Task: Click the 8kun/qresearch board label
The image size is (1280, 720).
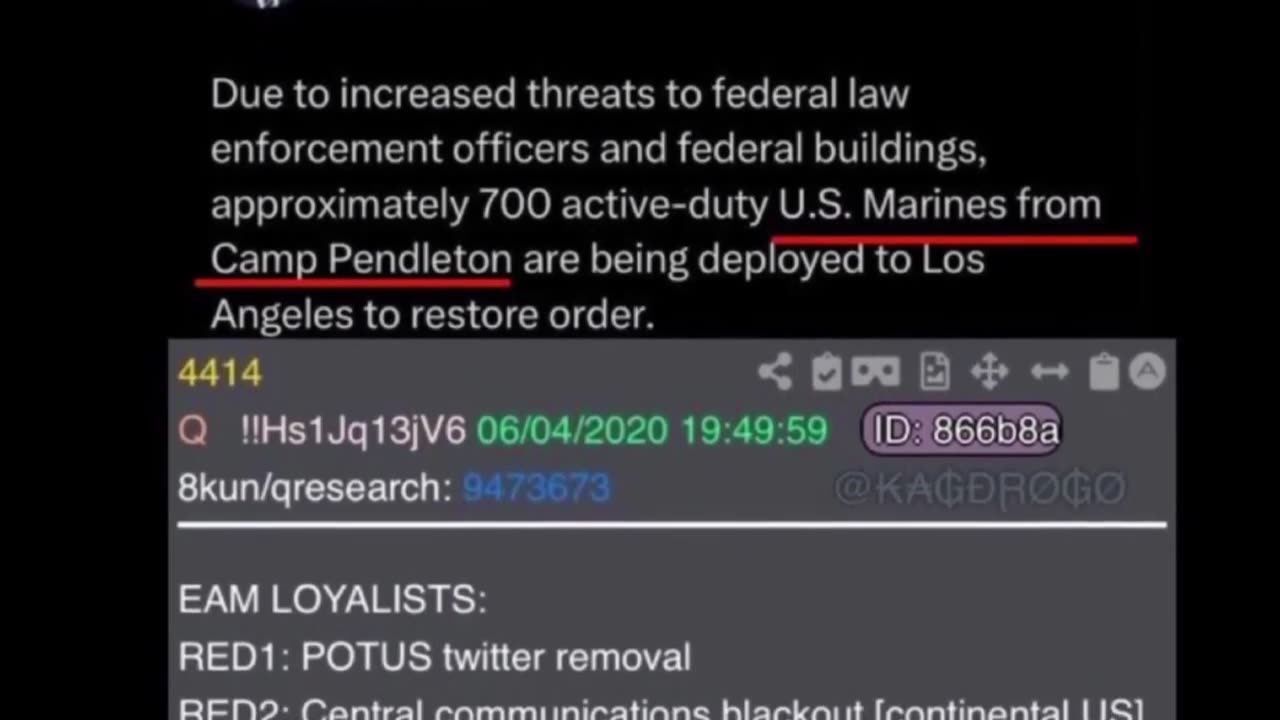Action: pos(315,488)
